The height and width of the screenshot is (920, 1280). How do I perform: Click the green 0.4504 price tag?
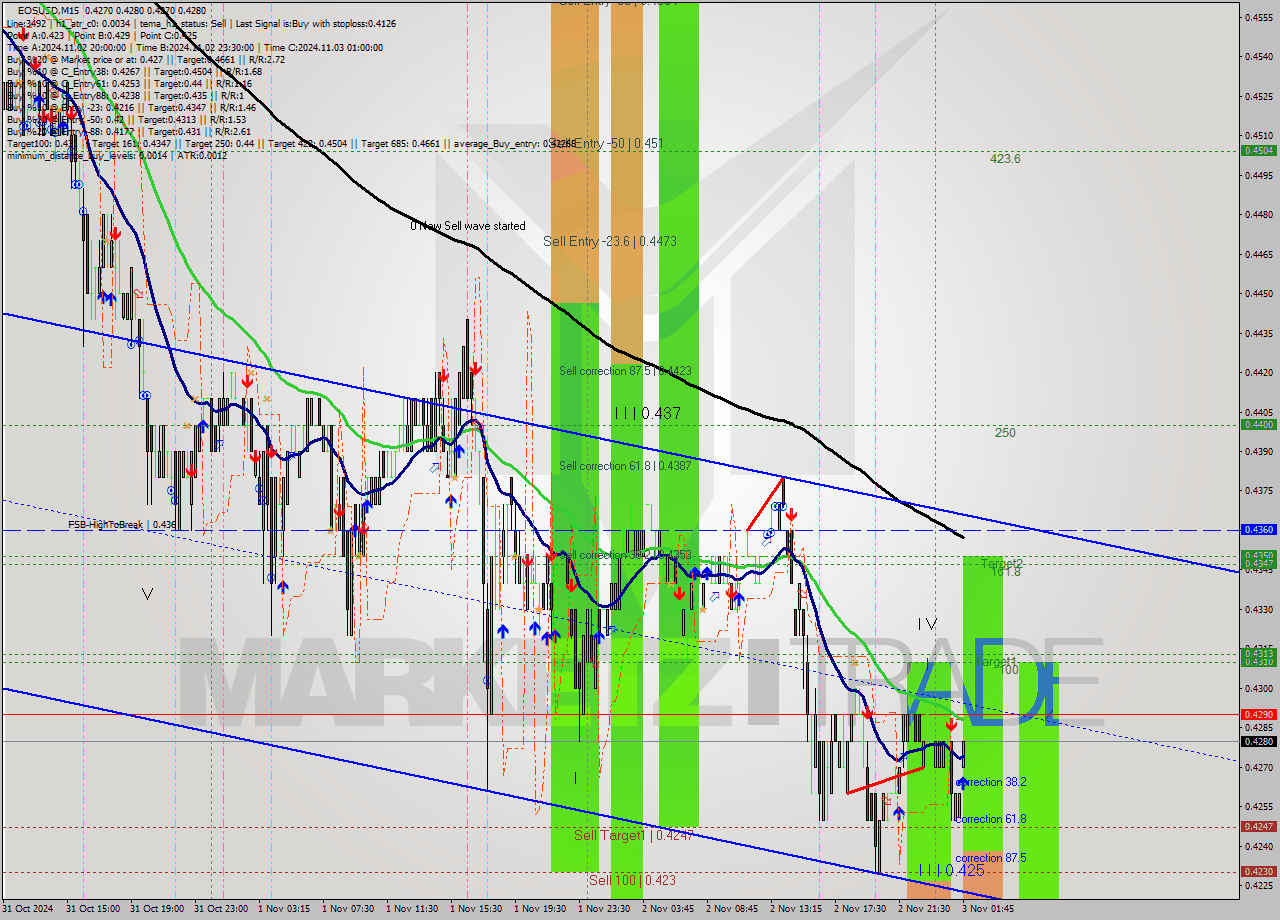tap(1257, 151)
